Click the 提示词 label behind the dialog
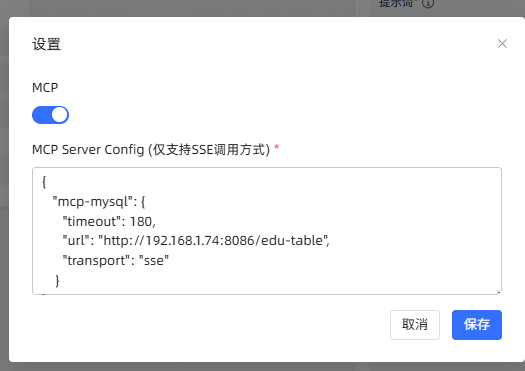Viewport: 525px width, 371px height. [396, 3]
